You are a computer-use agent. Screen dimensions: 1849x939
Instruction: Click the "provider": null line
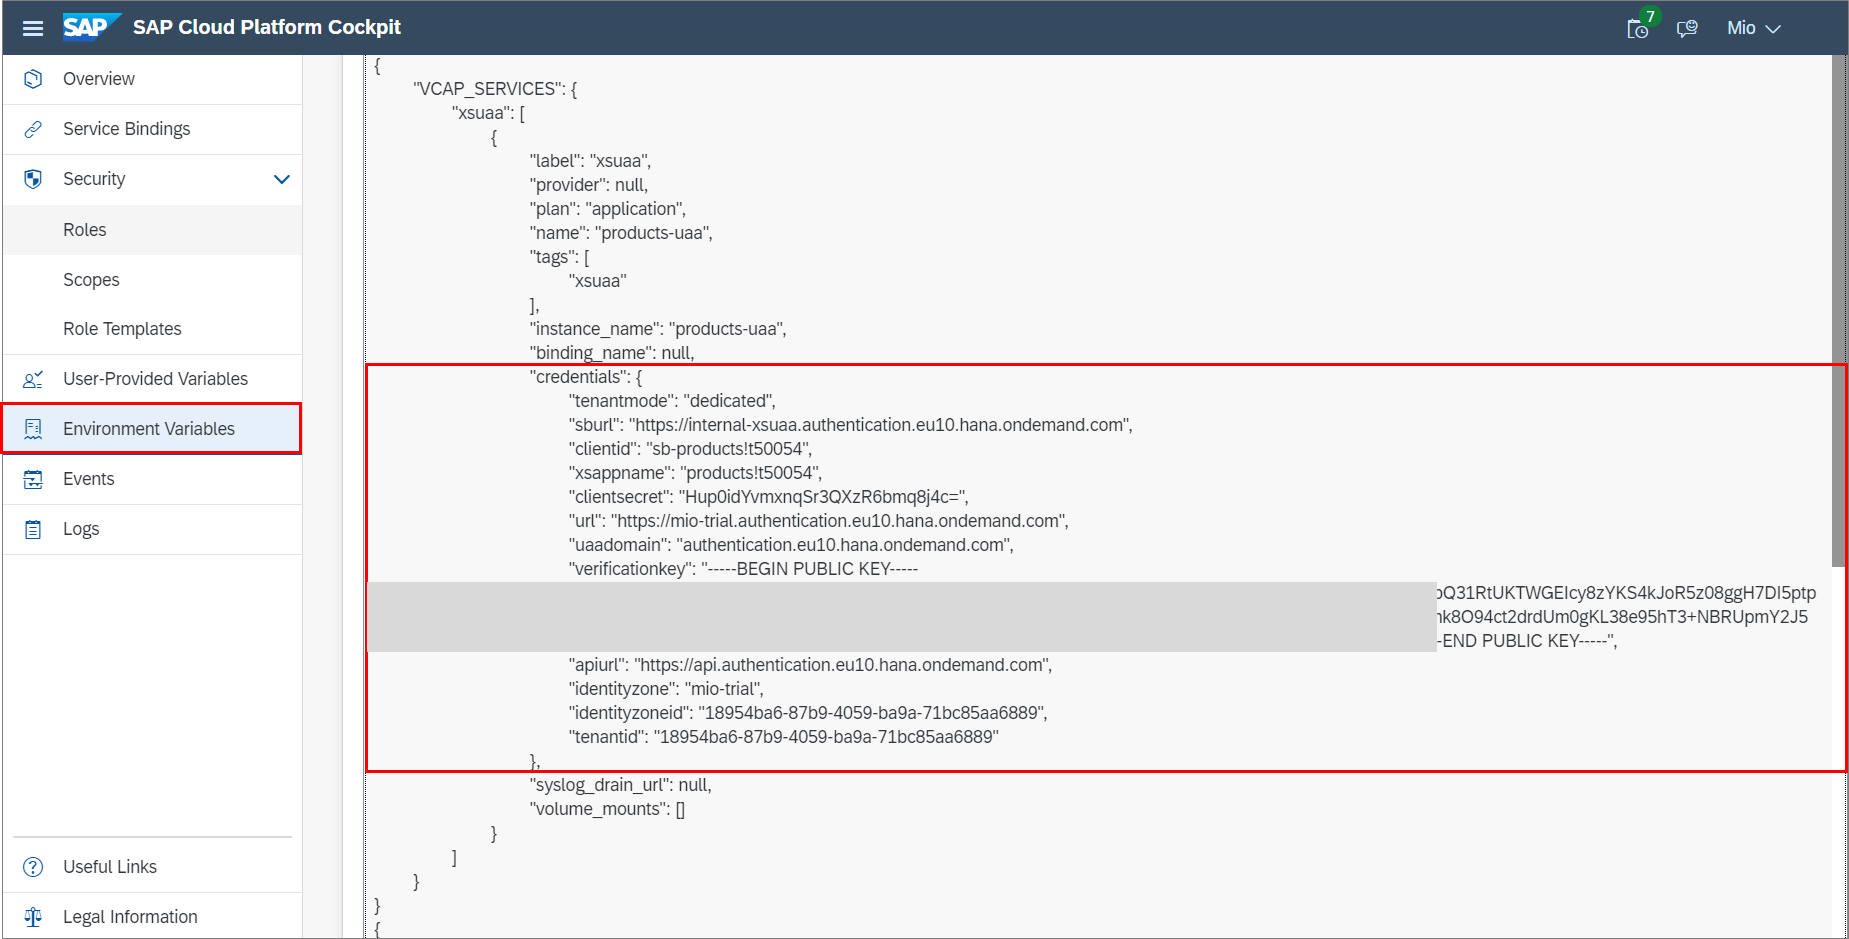(x=589, y=185)
